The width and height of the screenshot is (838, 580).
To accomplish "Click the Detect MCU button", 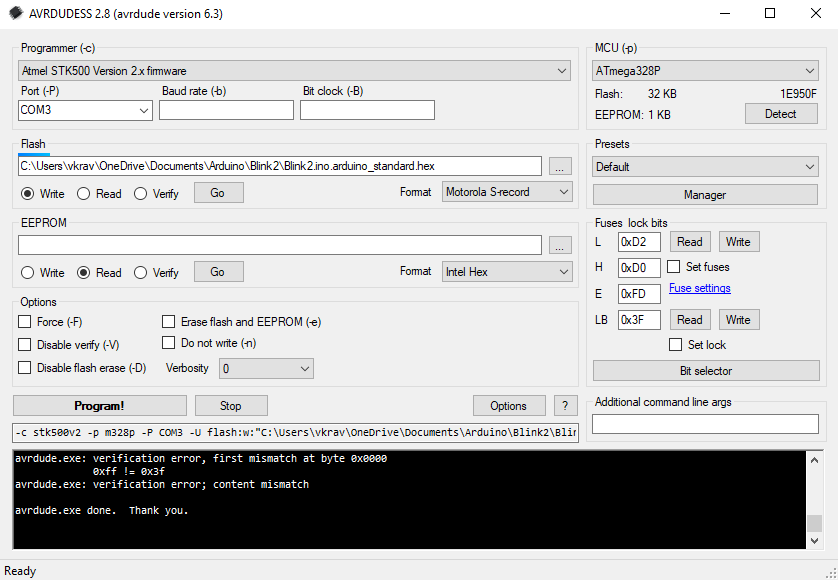I will 781,114.
